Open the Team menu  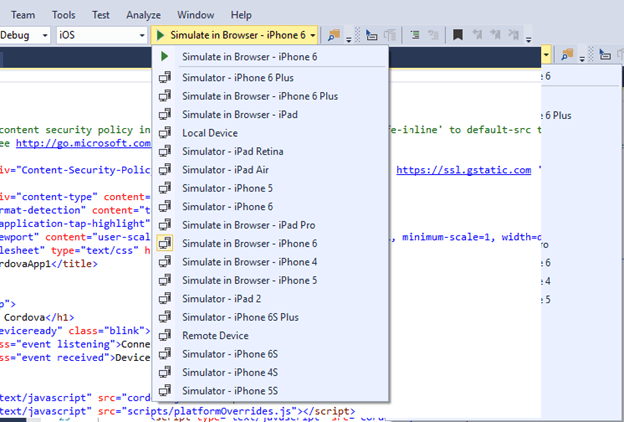coord(23,15)
